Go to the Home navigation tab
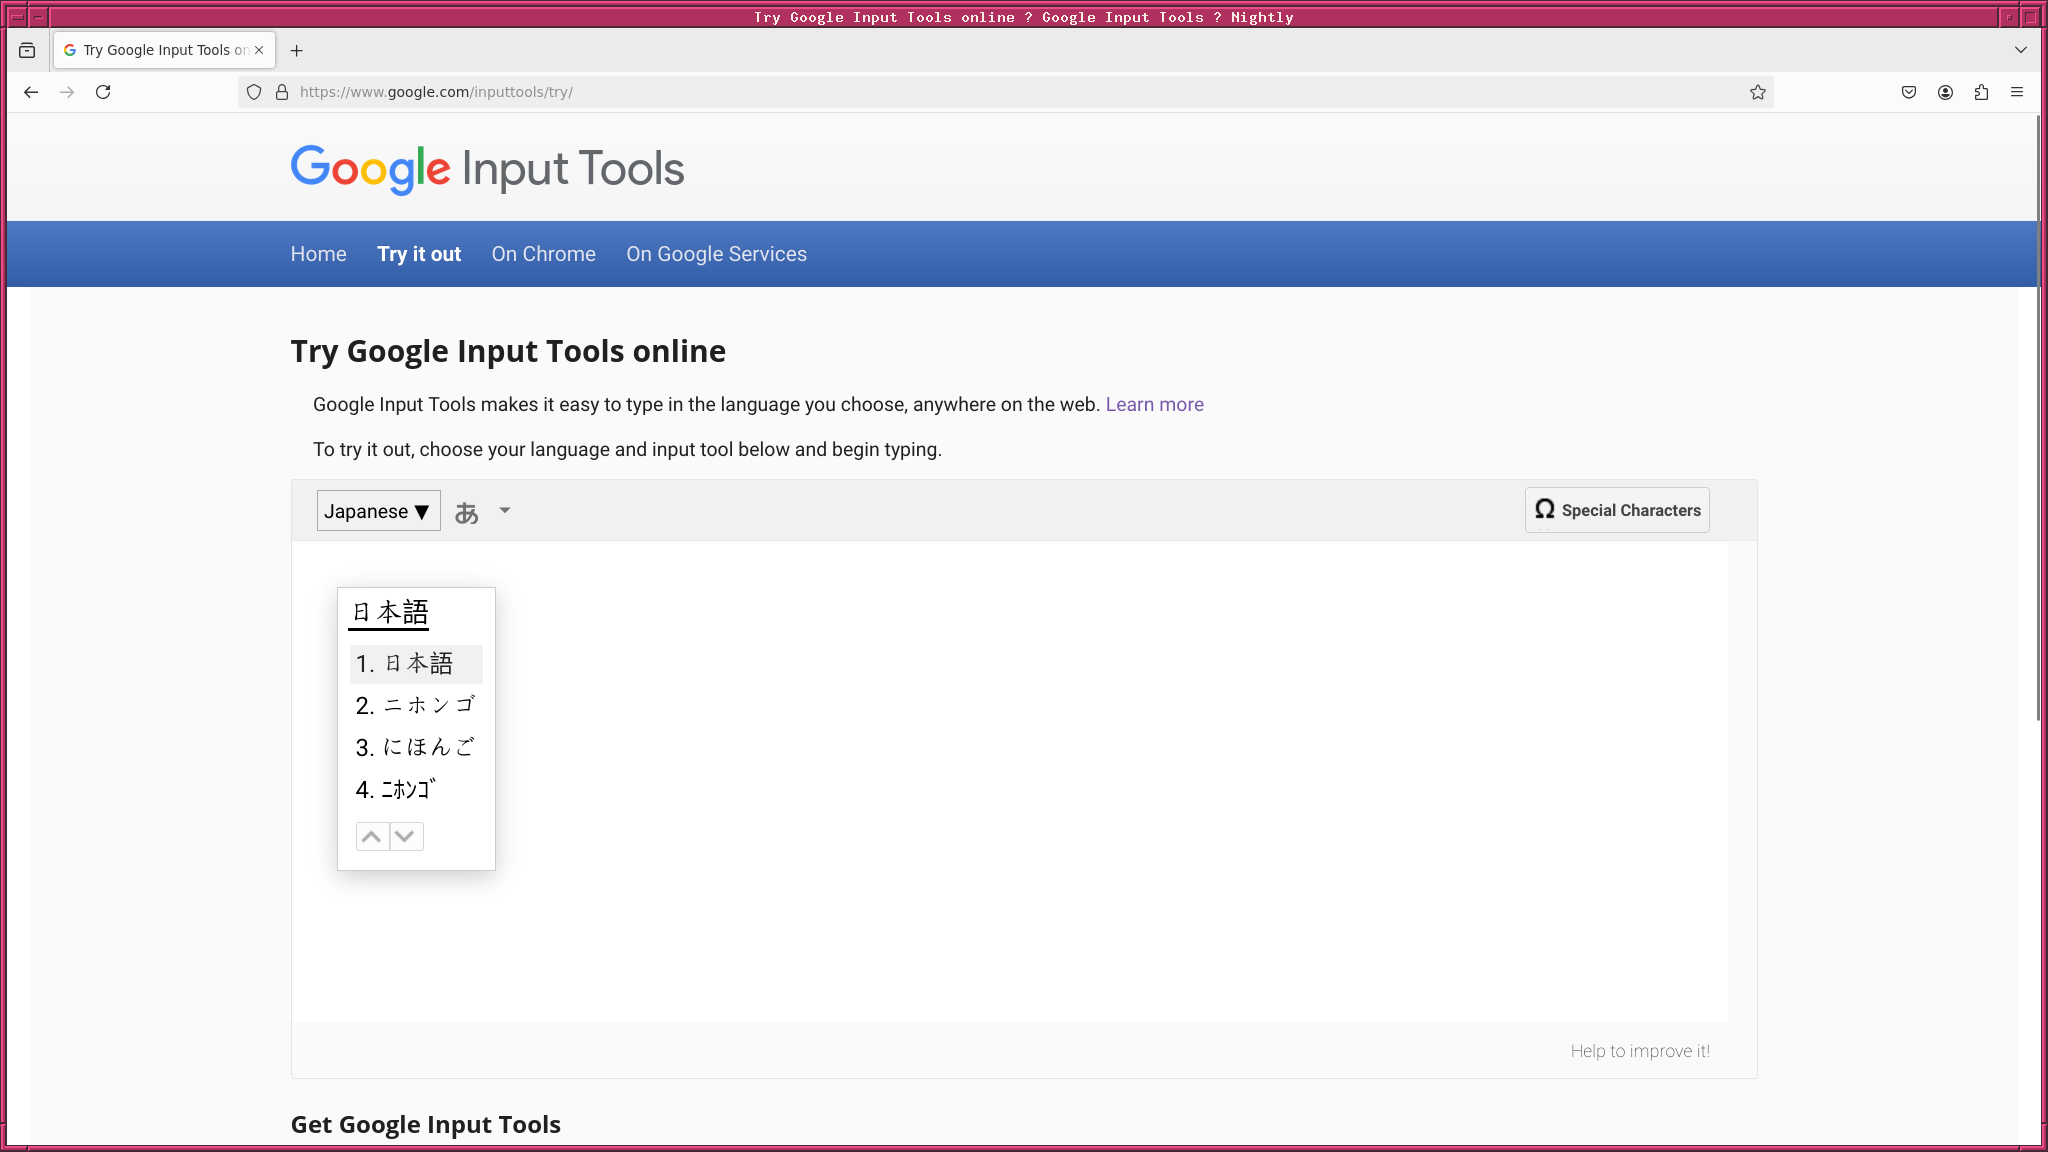Image resolution: width=2048 pixels, height=1152 pixels. (x=318, y=254)
